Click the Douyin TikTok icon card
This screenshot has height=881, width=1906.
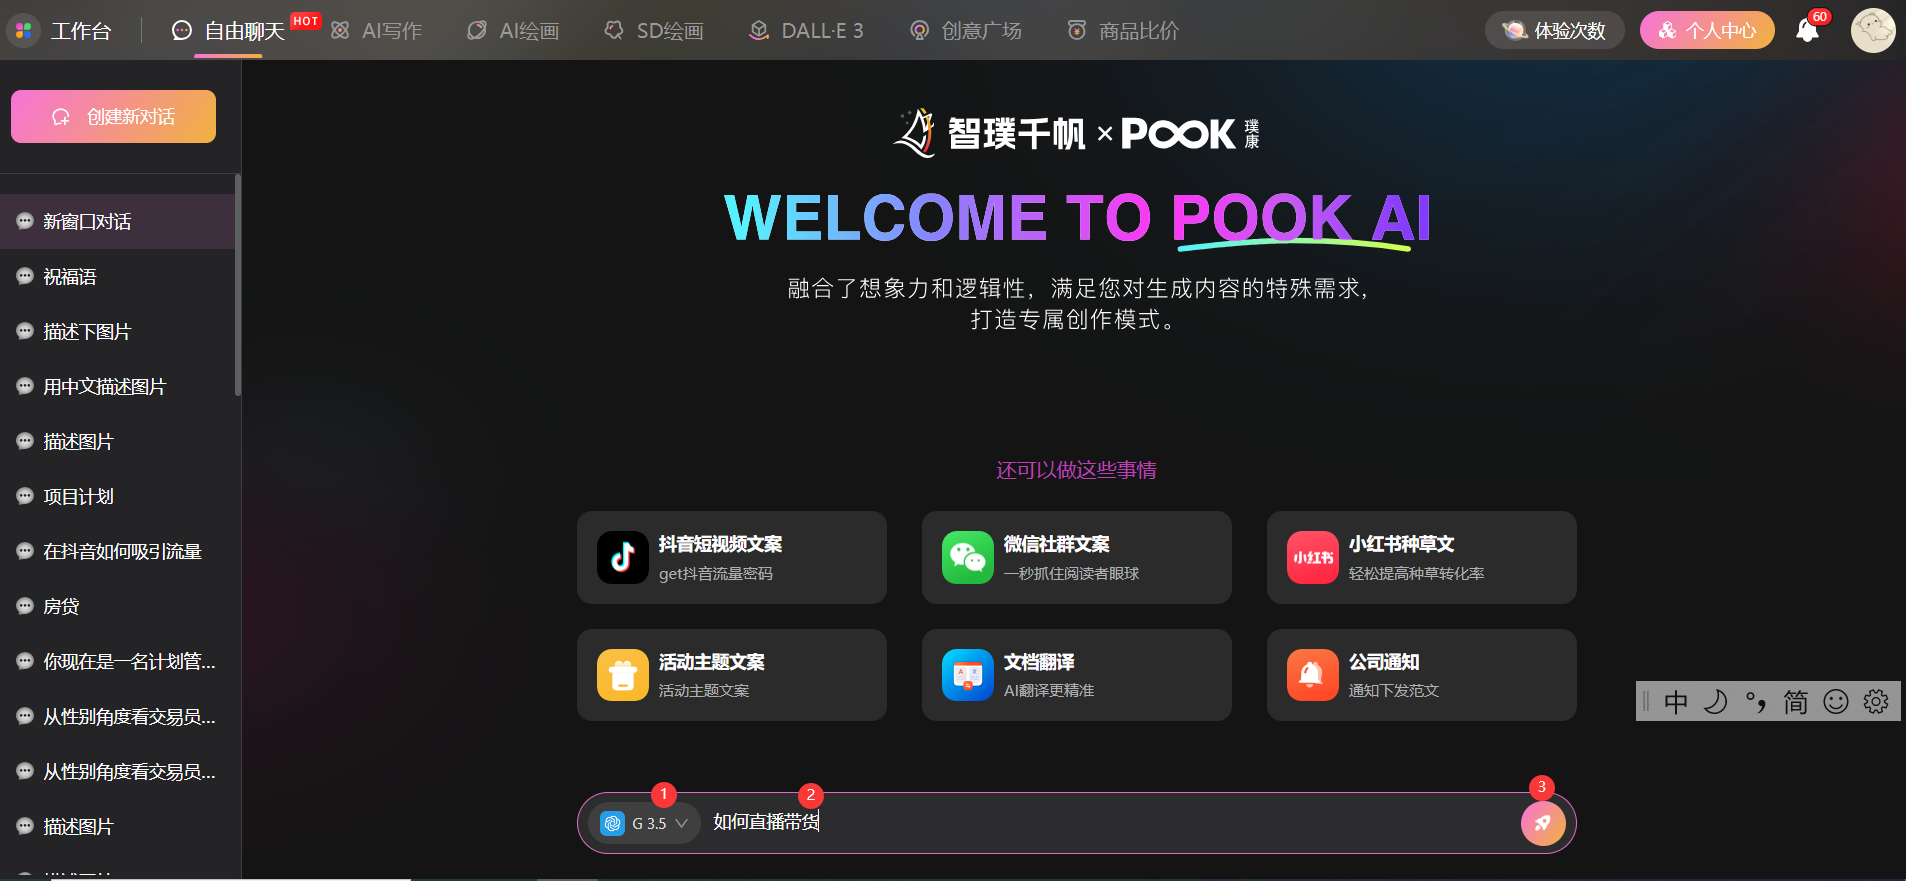622,557
